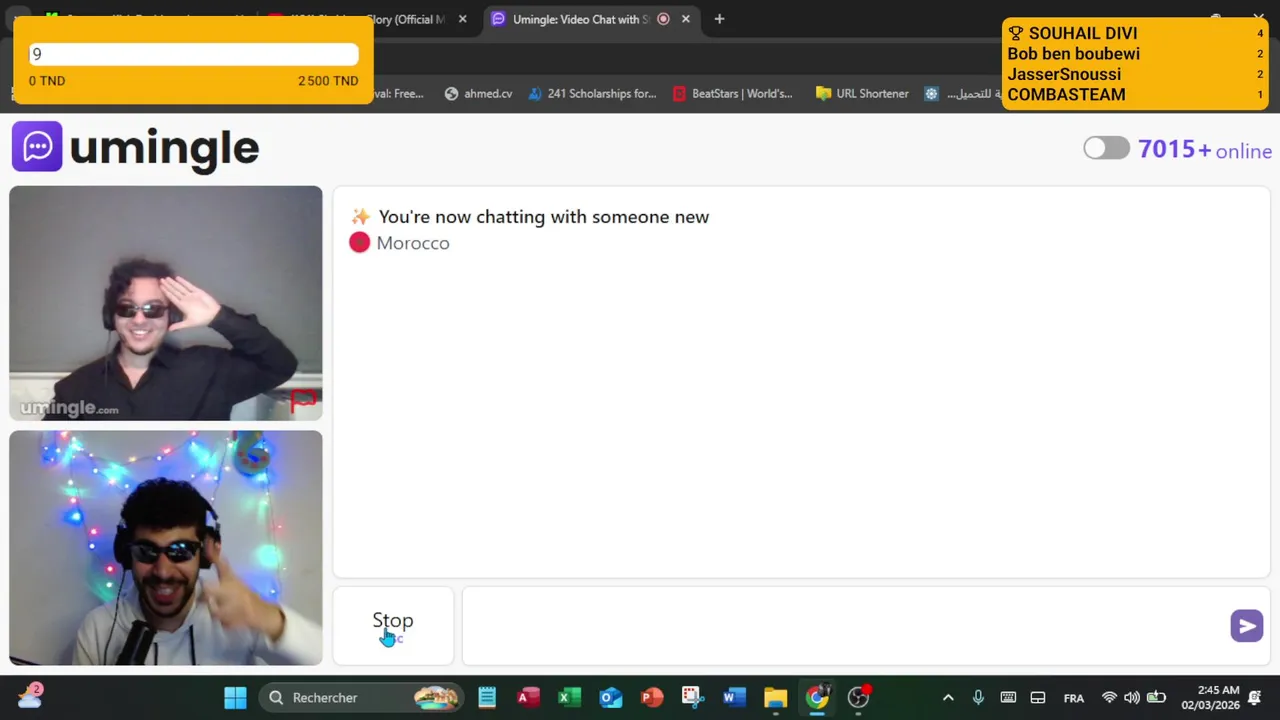Click the FRA language indicator
The width and height of the screenshot is (1280, 720).
point(1073,698)
